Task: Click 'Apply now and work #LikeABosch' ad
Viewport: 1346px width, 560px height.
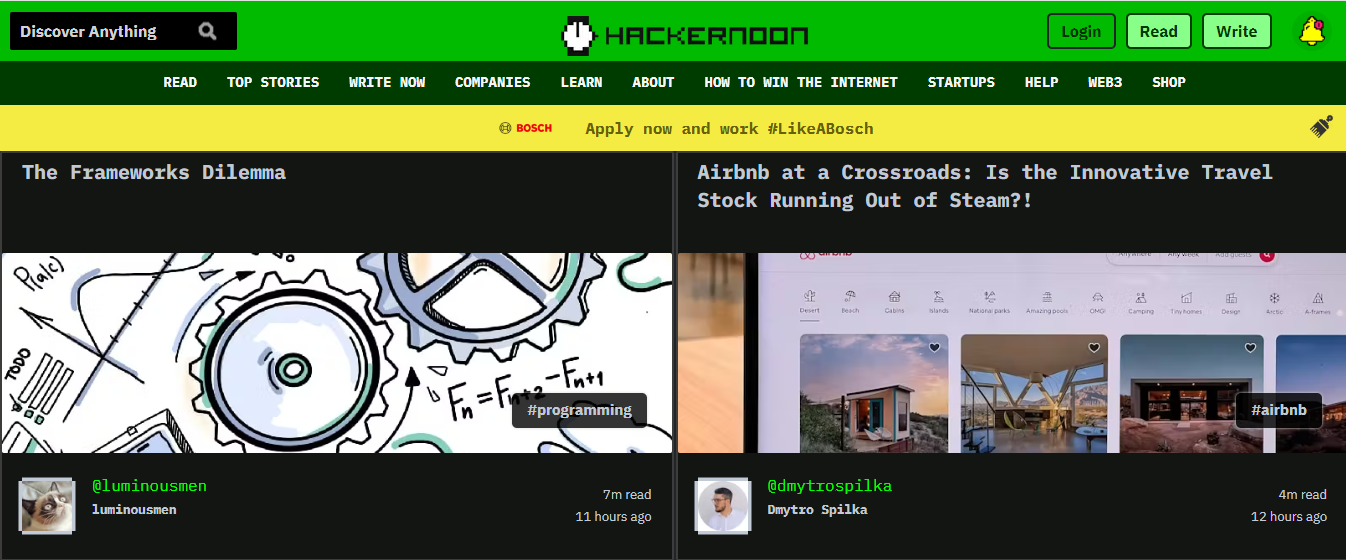Action: tap(729, 128)
